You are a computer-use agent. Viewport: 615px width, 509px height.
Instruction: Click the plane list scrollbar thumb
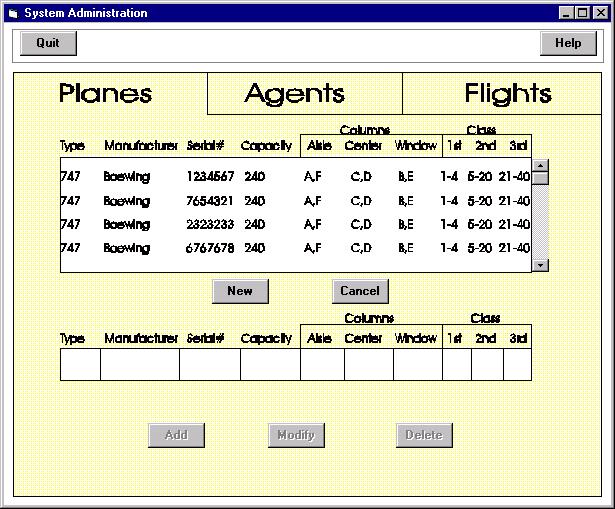(540, 179)
